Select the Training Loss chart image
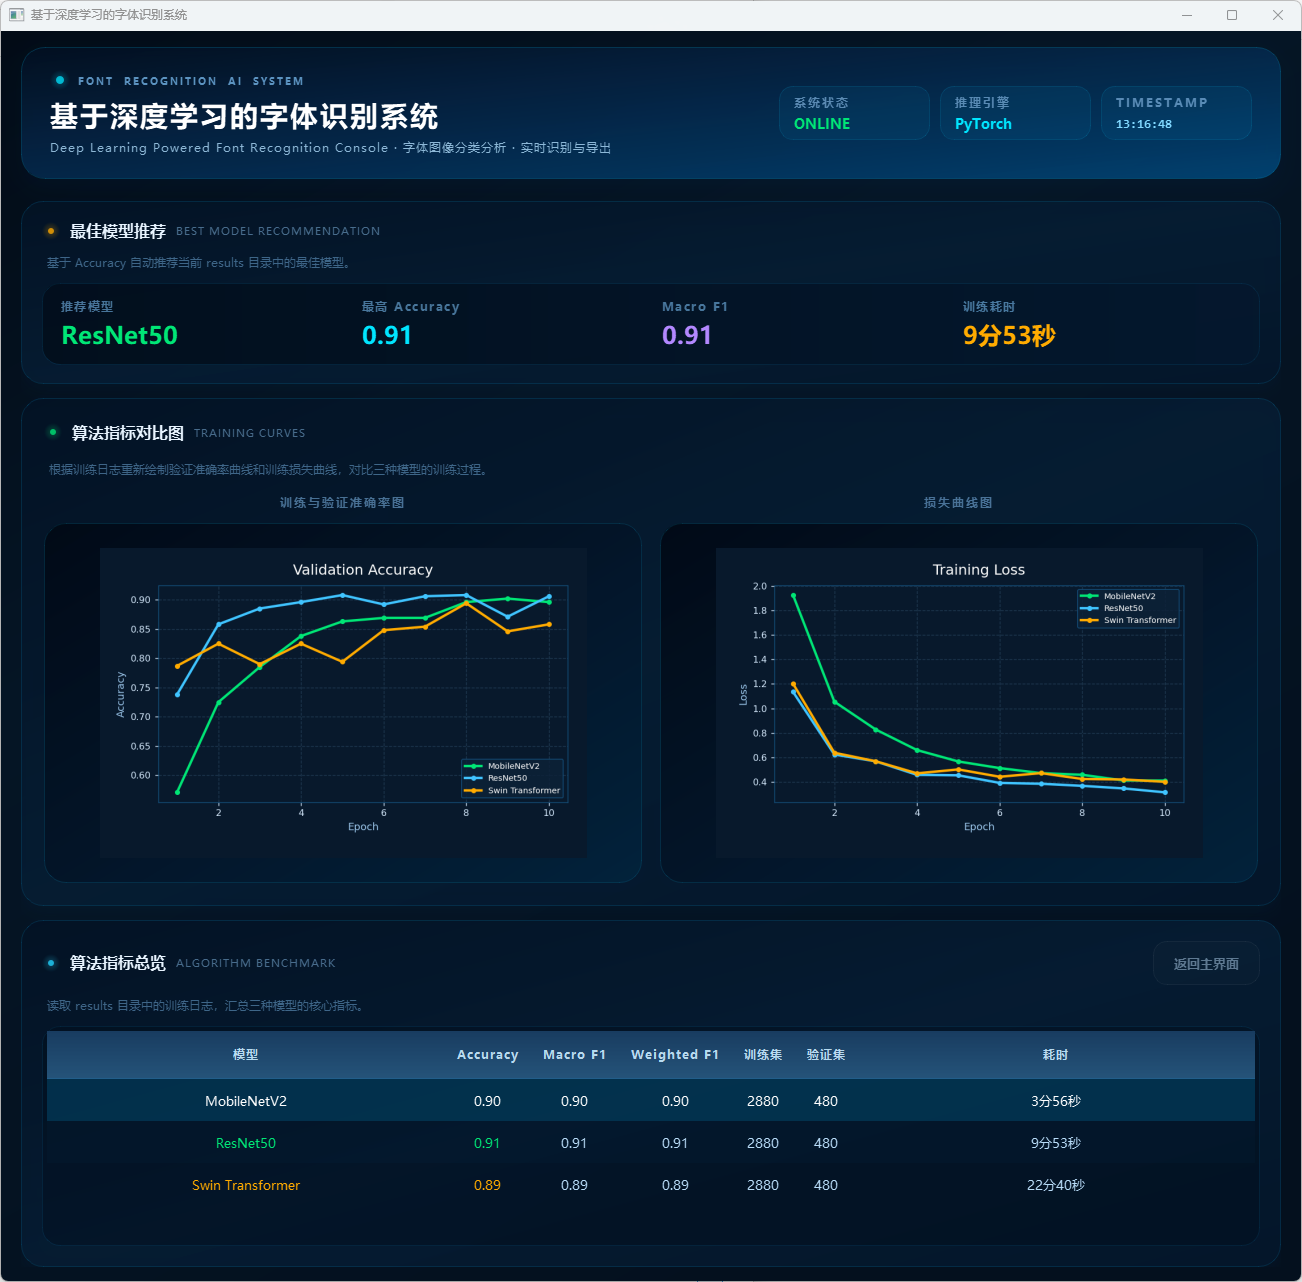Screen dimensions: 1302x1282 point(959,702)
